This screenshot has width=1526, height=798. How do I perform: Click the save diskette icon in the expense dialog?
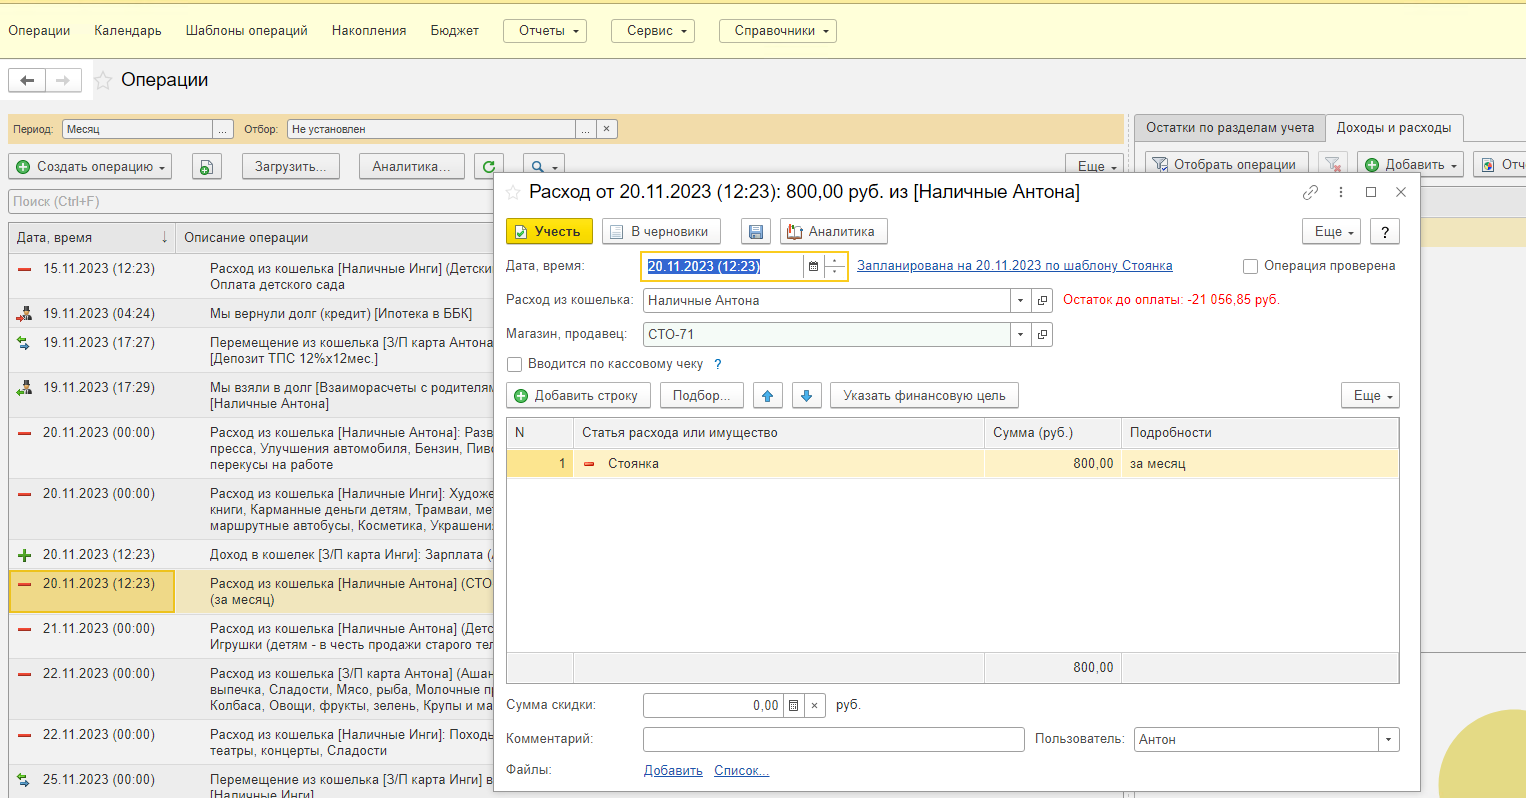pyautogui.click(x=756, y=232)
